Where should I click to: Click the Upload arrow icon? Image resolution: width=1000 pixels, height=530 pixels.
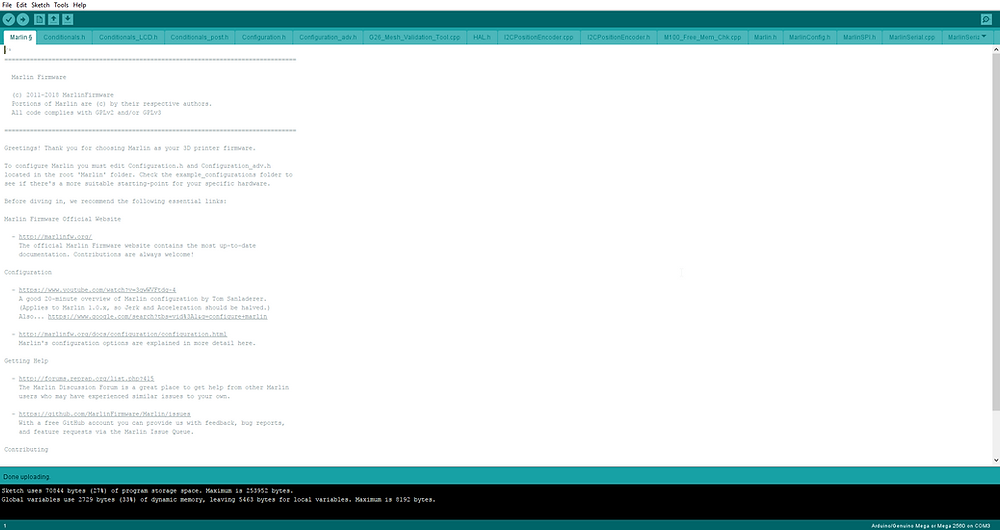coord(22,19)
